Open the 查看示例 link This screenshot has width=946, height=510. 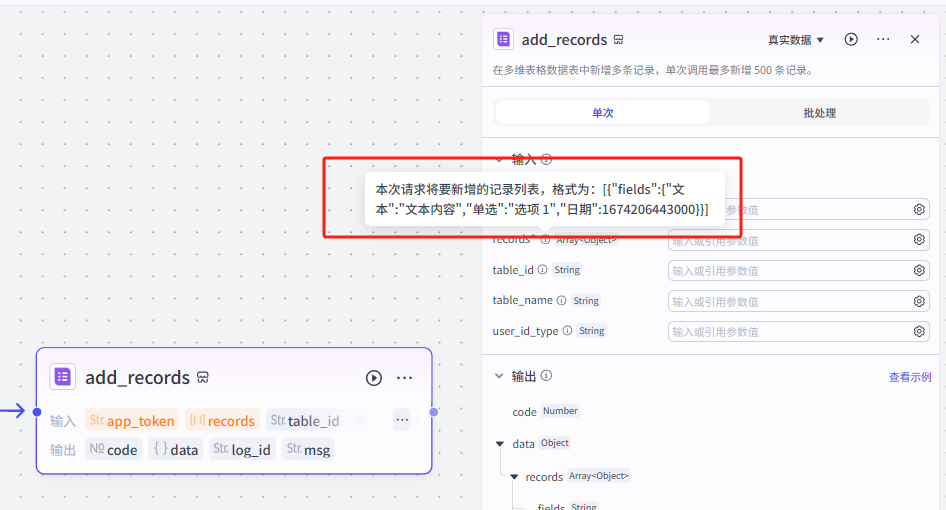tap(910, 377)
